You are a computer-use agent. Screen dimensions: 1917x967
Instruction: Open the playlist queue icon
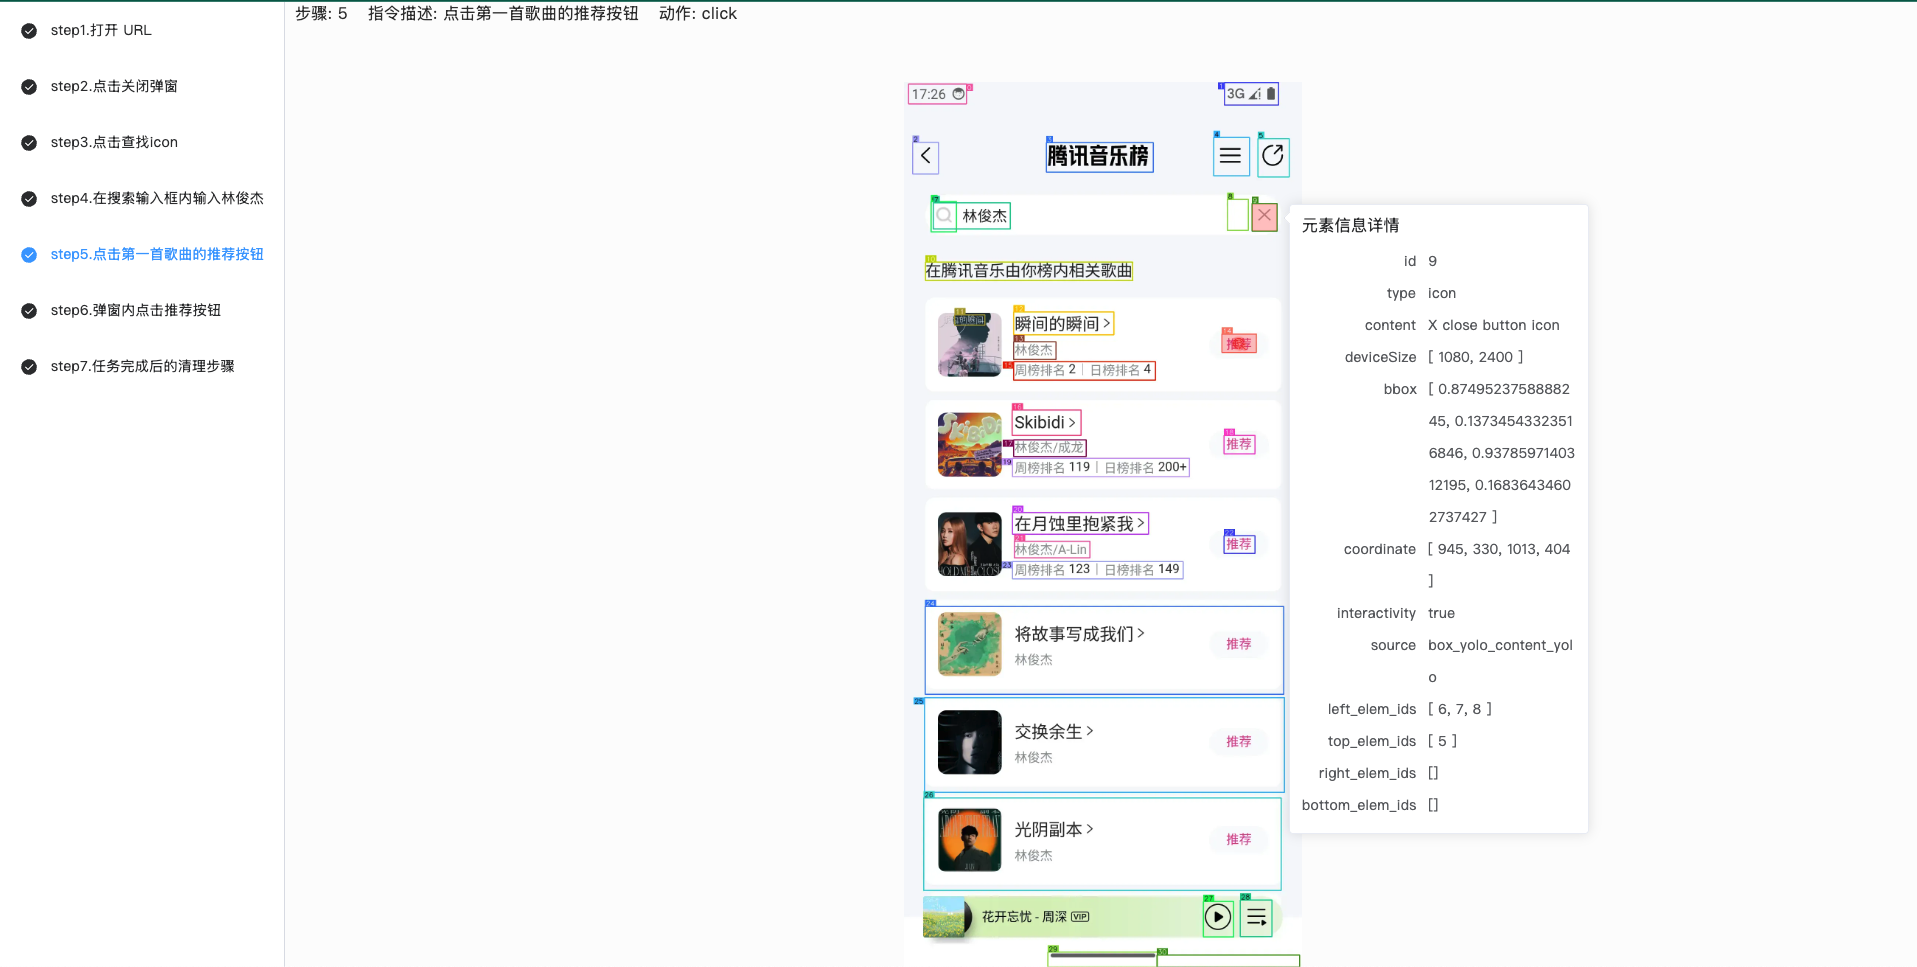coord(1256,917)
